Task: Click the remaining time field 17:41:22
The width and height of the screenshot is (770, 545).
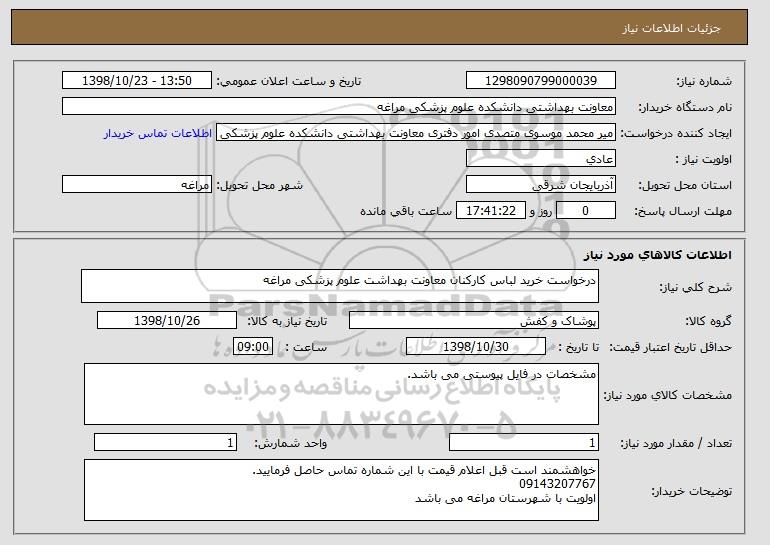Action: tap(491, 211)
